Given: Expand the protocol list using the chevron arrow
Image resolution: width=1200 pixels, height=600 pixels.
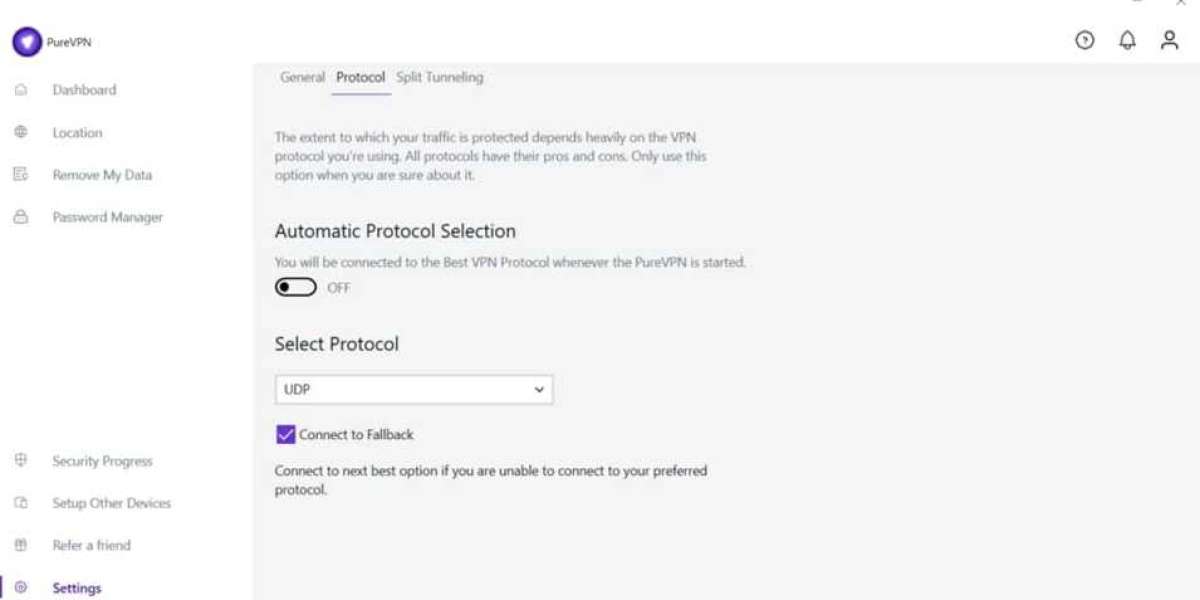Looking at the screenshot, I should [539, 390].
